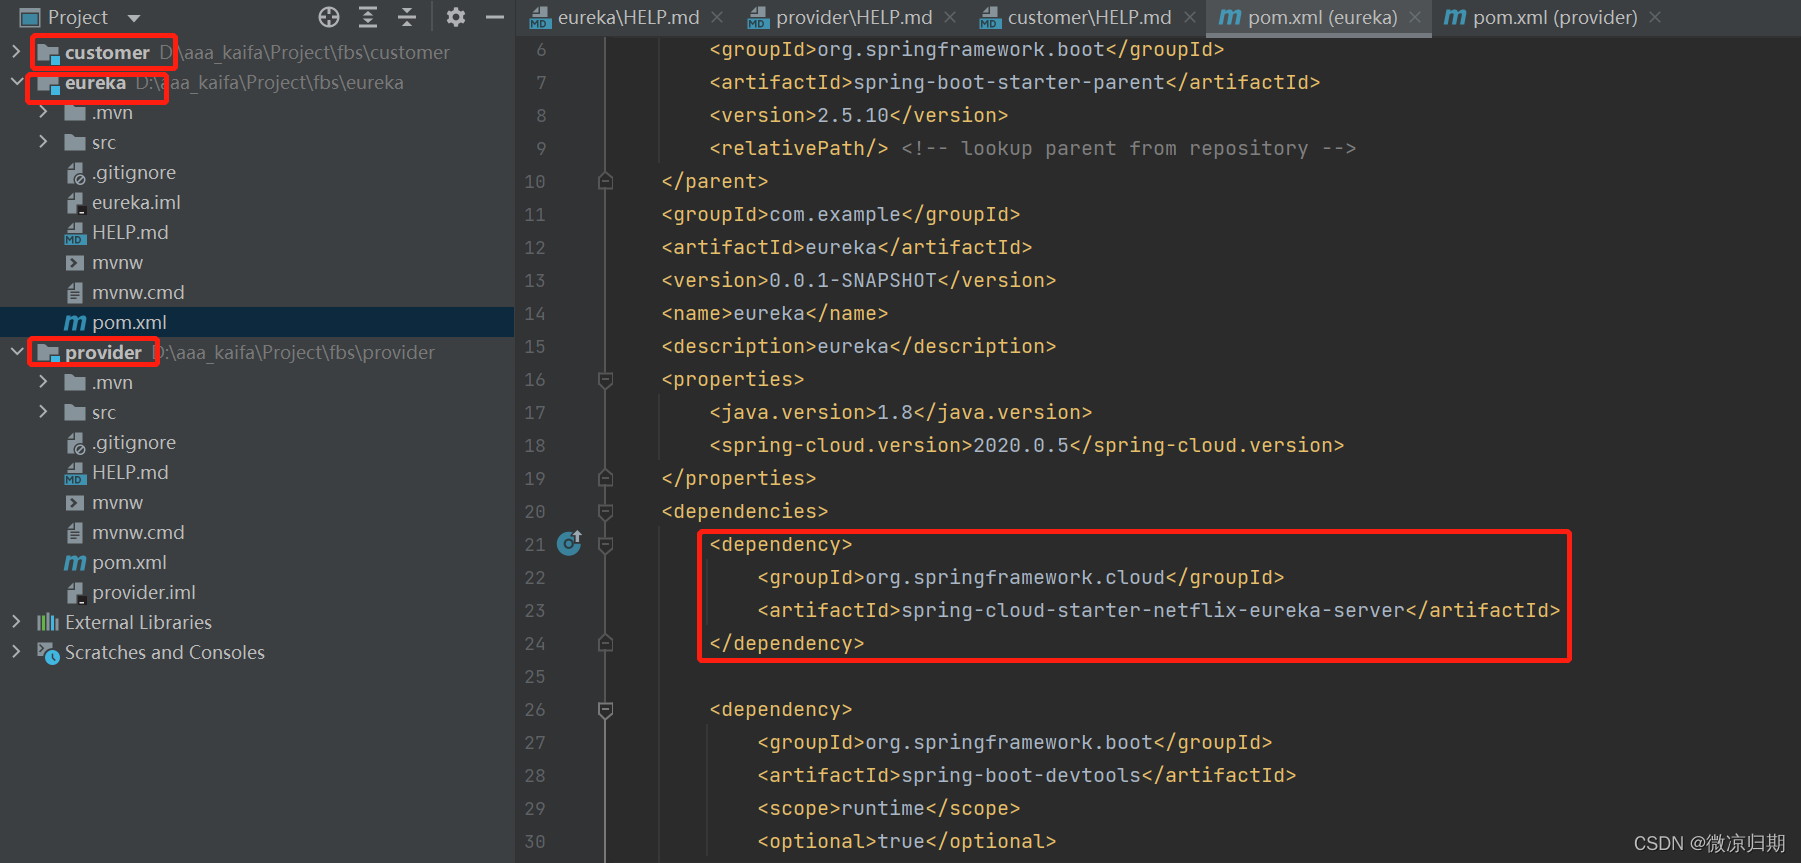Screen dimensions: 1801x863
Task: Close the eureka\HELP.md tab
Action: point(717,17)
